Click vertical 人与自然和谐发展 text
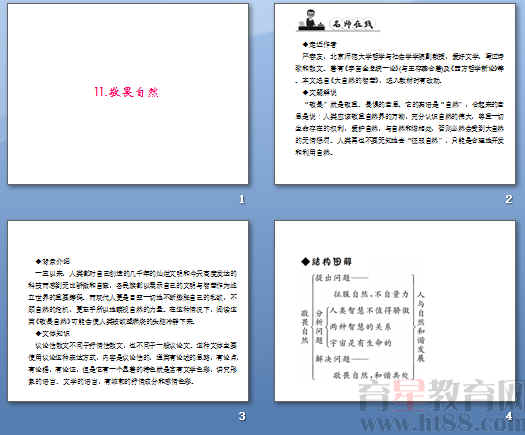Image resolution: width=525 pixels, height=435 pixels. [x=421, y=327]
